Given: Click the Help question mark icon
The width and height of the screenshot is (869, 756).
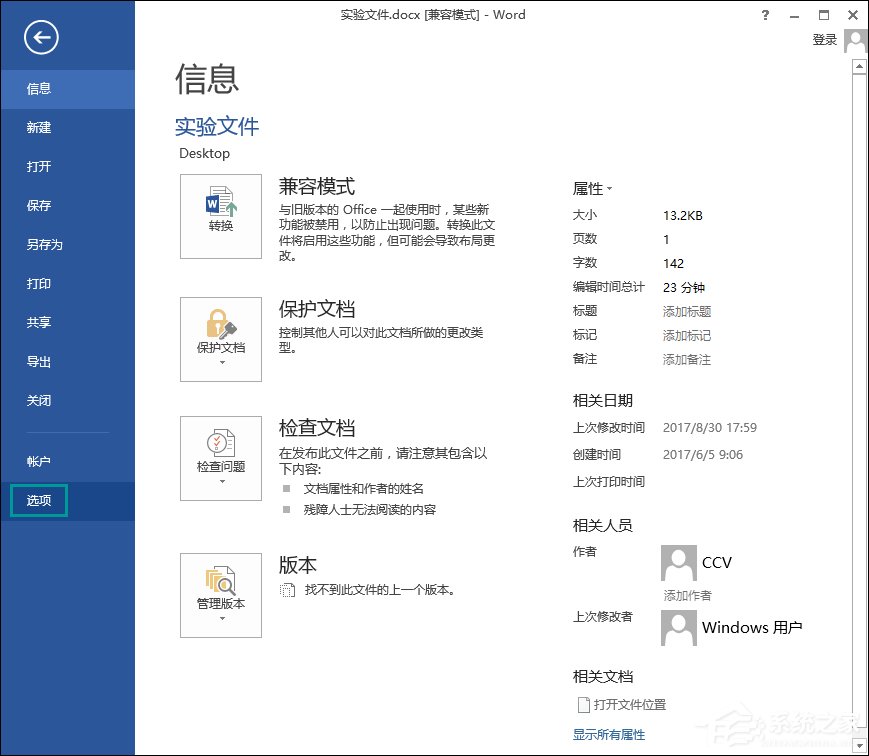Looking at the screenshot, I should (x=765, y=15).
